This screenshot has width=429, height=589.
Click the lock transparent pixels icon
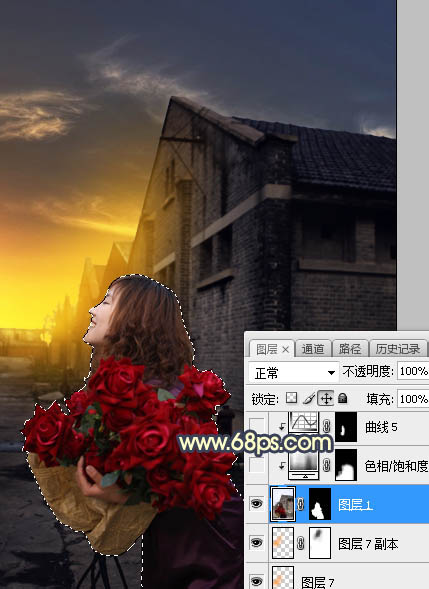(x=292, y=398)
